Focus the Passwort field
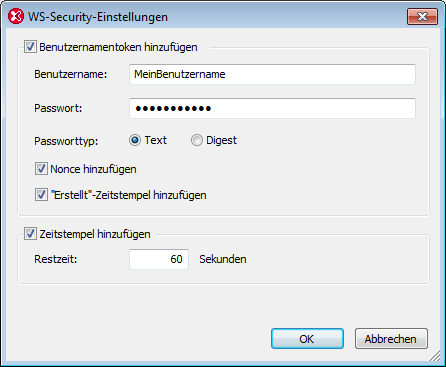Viewport: 446px width, 367px height. pos(272,108)
